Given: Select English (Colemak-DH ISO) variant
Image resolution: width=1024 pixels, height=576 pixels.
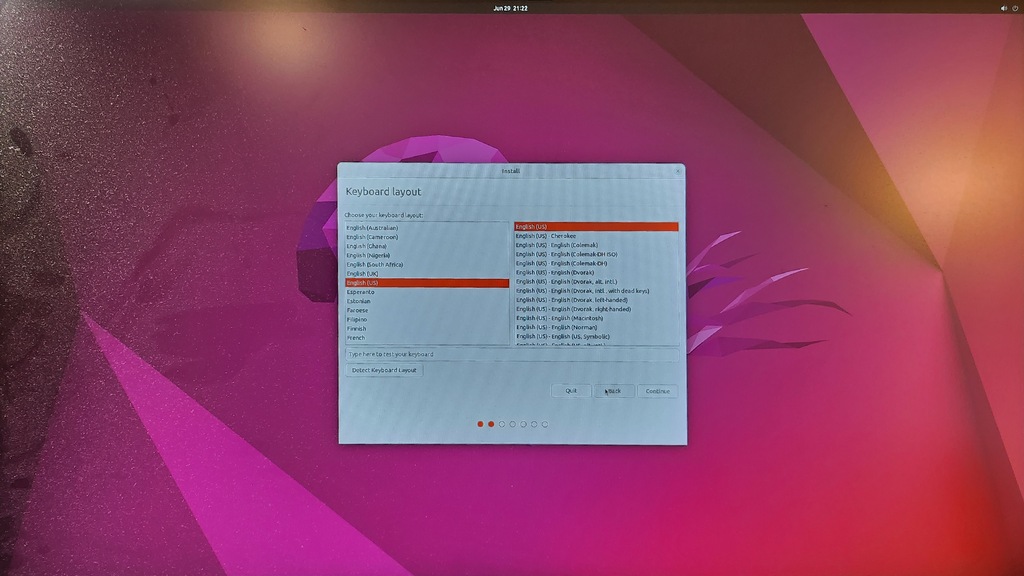Looking at the screenshot, I should click(596, 254).
